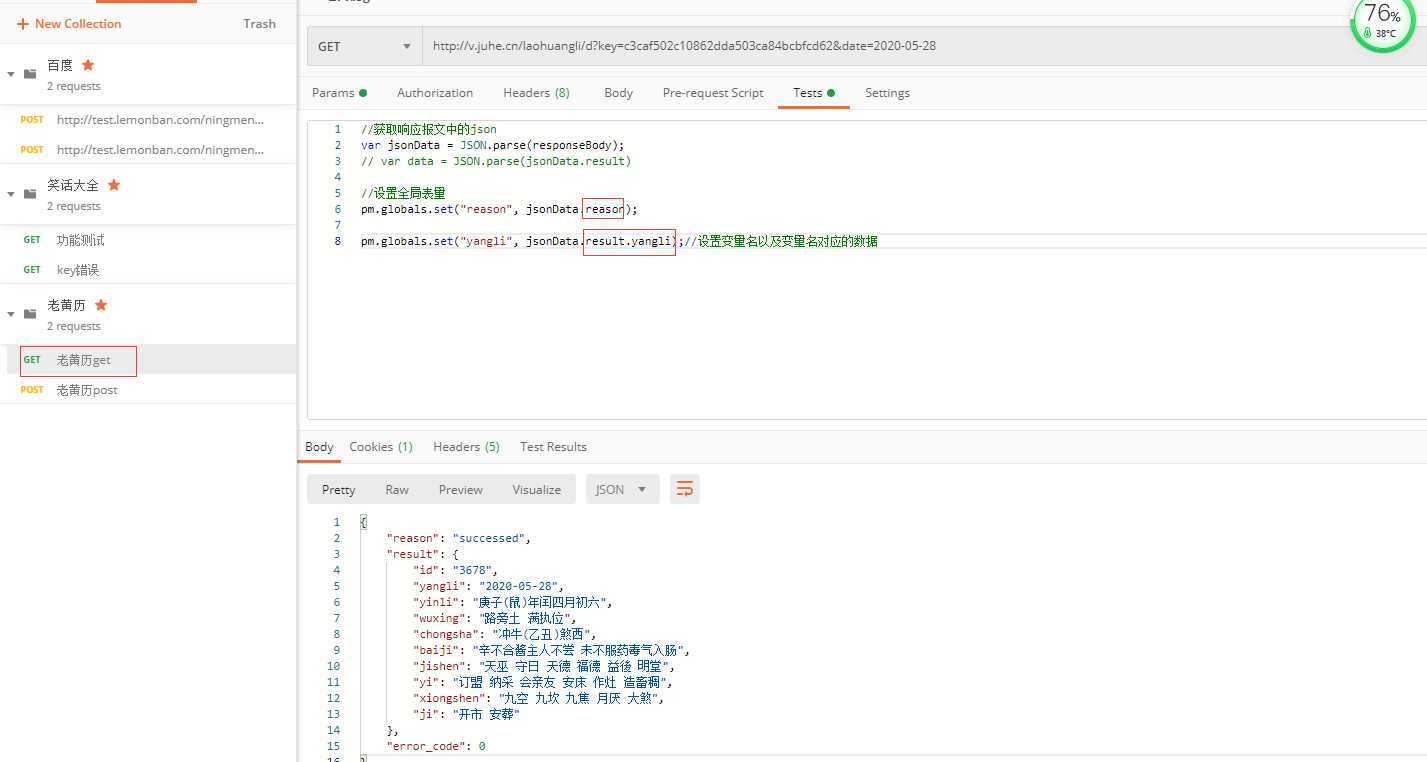Click the 笑话大全 folder icon

pos(30,194)
